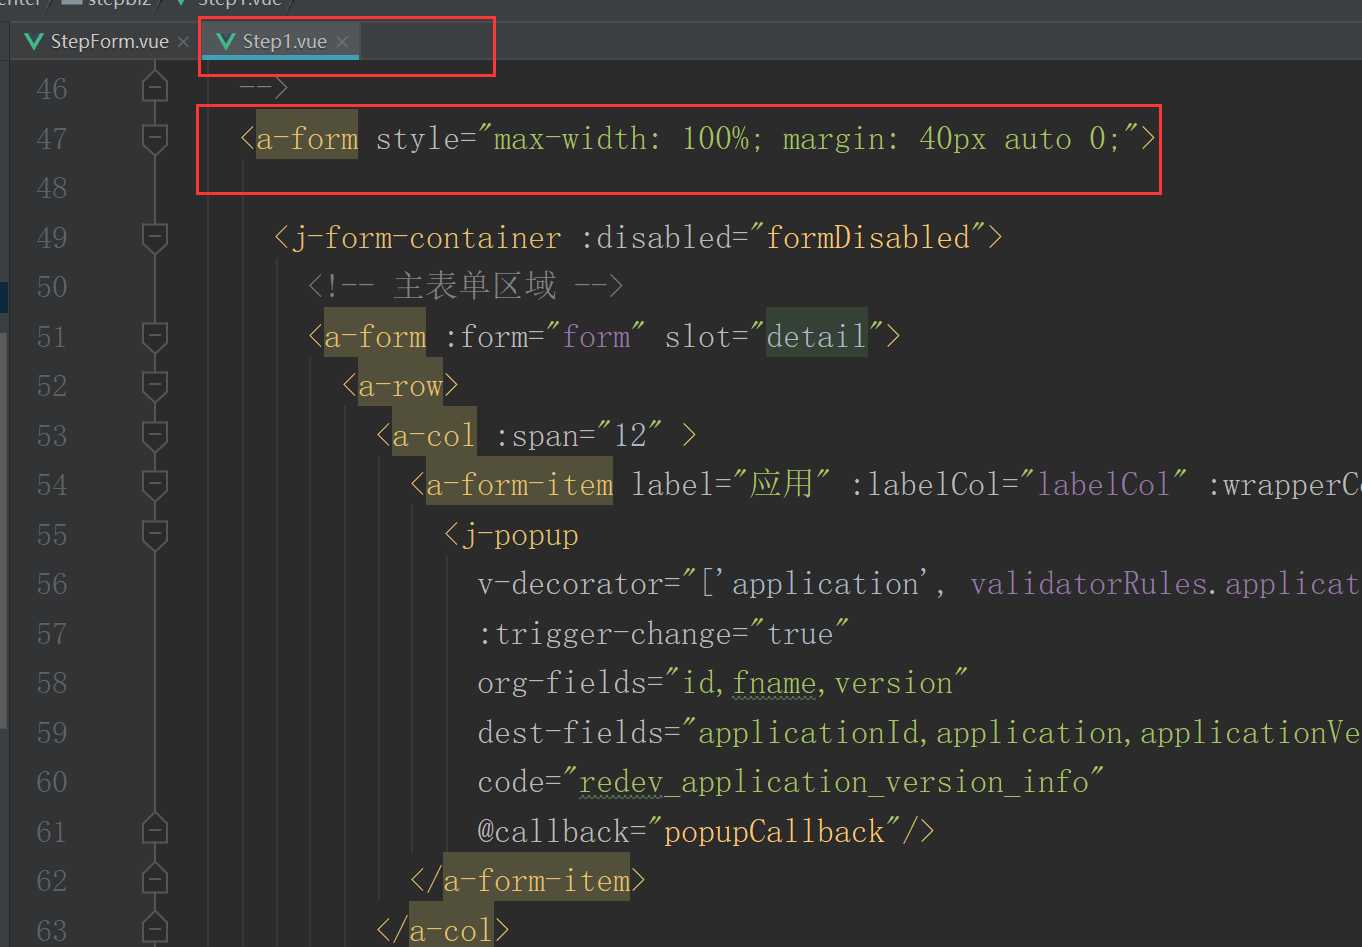The image size is (1362, 947).
Task: Click the closing a-form-item tag
Action: coord(528,881)
